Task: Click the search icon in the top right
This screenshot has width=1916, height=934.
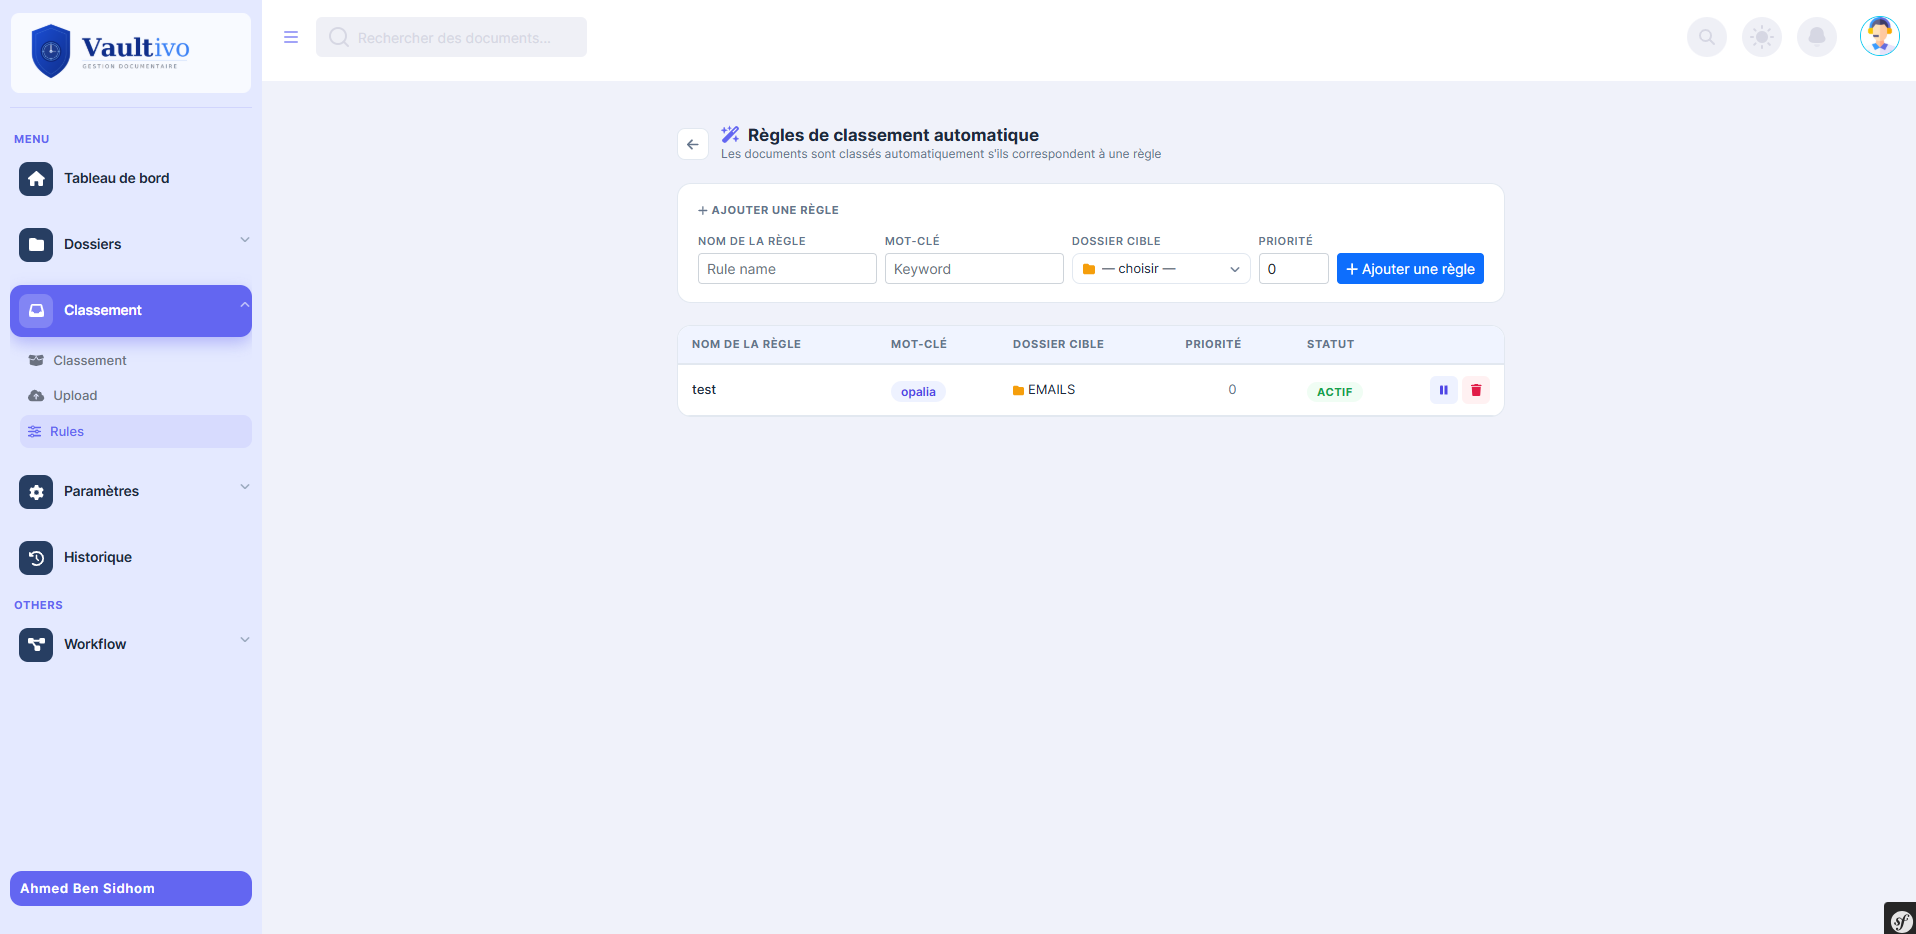Action: [x=1707, y=37]
